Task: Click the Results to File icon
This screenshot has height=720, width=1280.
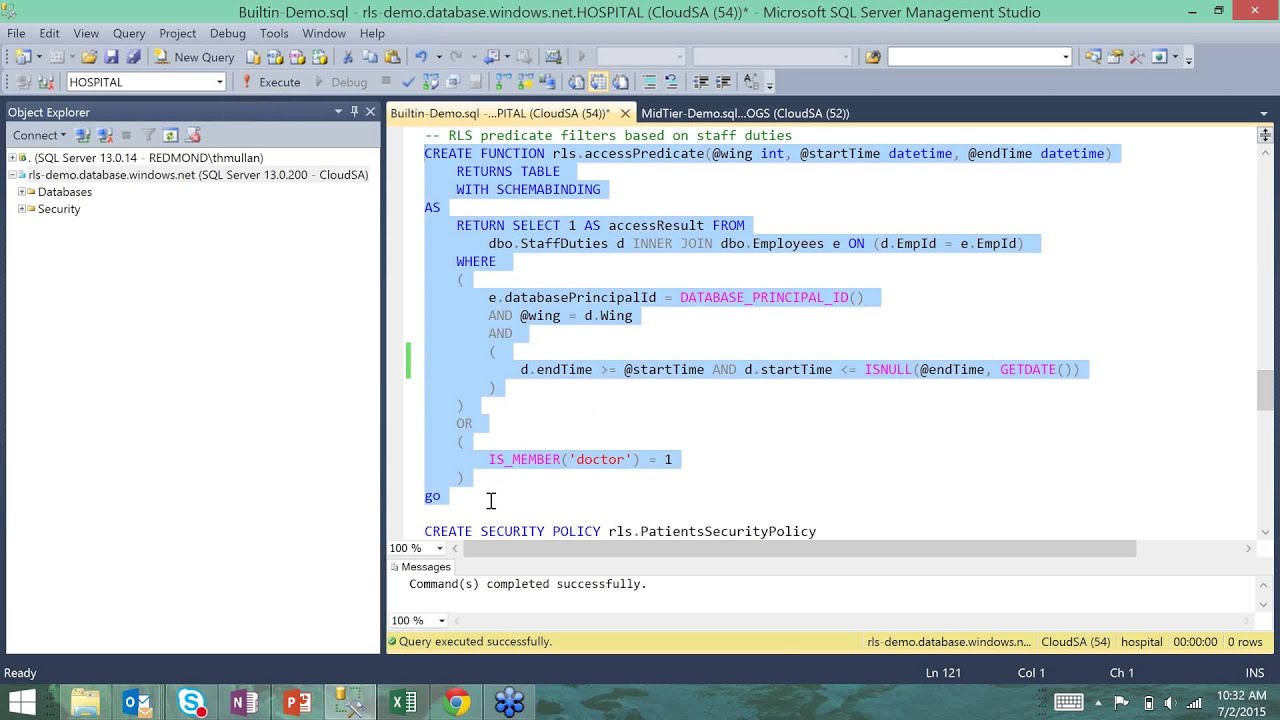Action: tap(620, 82)
